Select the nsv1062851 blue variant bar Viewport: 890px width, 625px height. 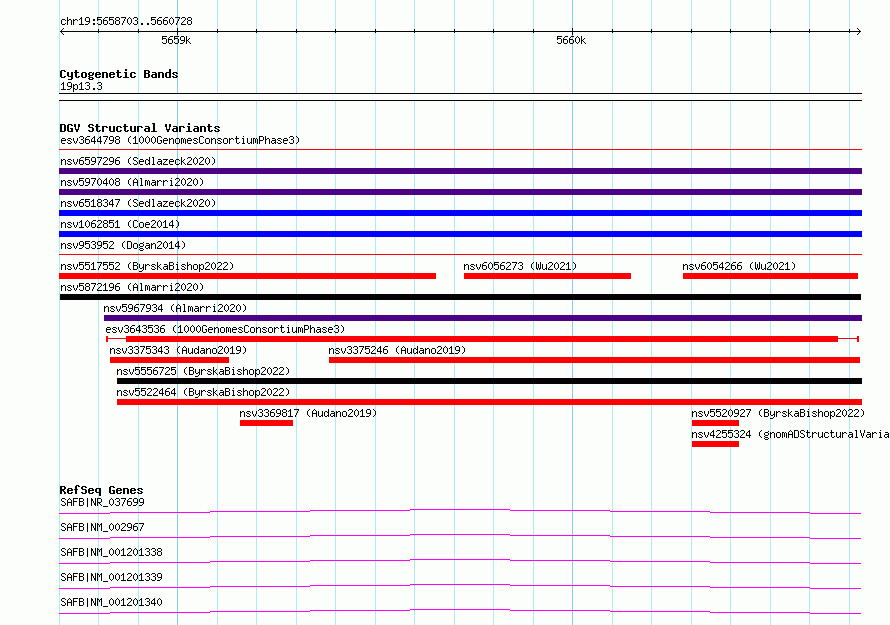[x=460, y=234]
